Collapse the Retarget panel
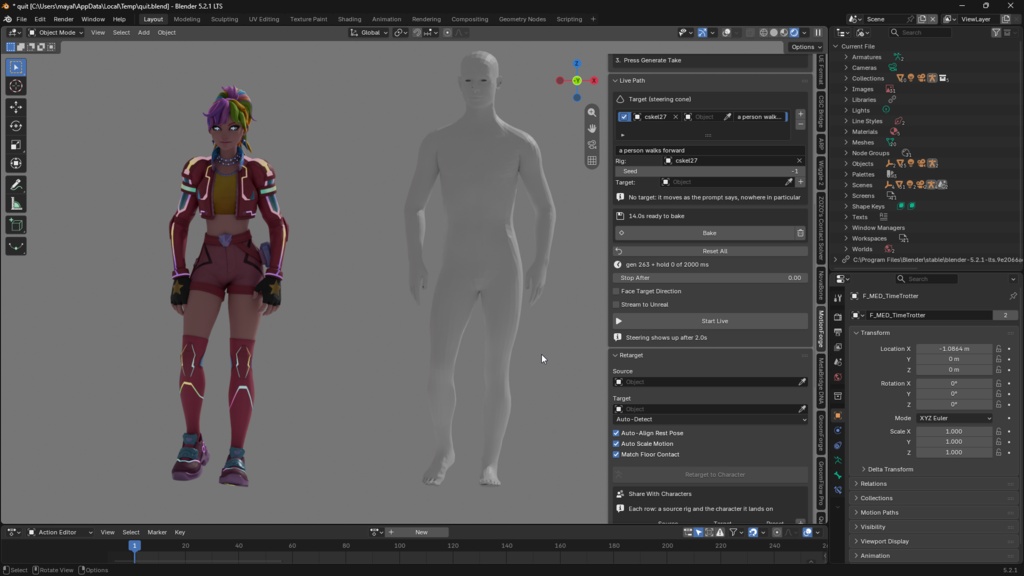This screenshot has width=1024, height=576. [615, 355]
